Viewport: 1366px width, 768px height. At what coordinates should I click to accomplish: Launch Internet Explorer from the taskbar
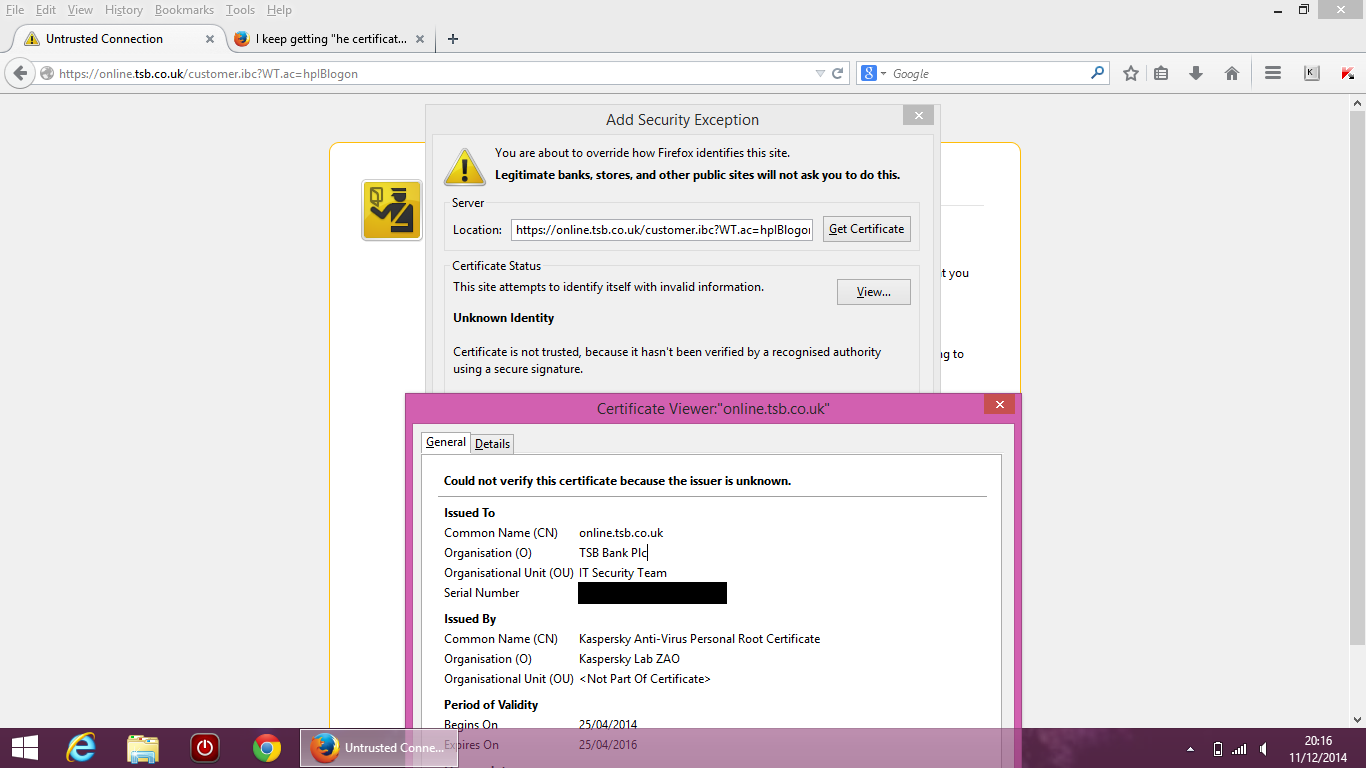81,748
